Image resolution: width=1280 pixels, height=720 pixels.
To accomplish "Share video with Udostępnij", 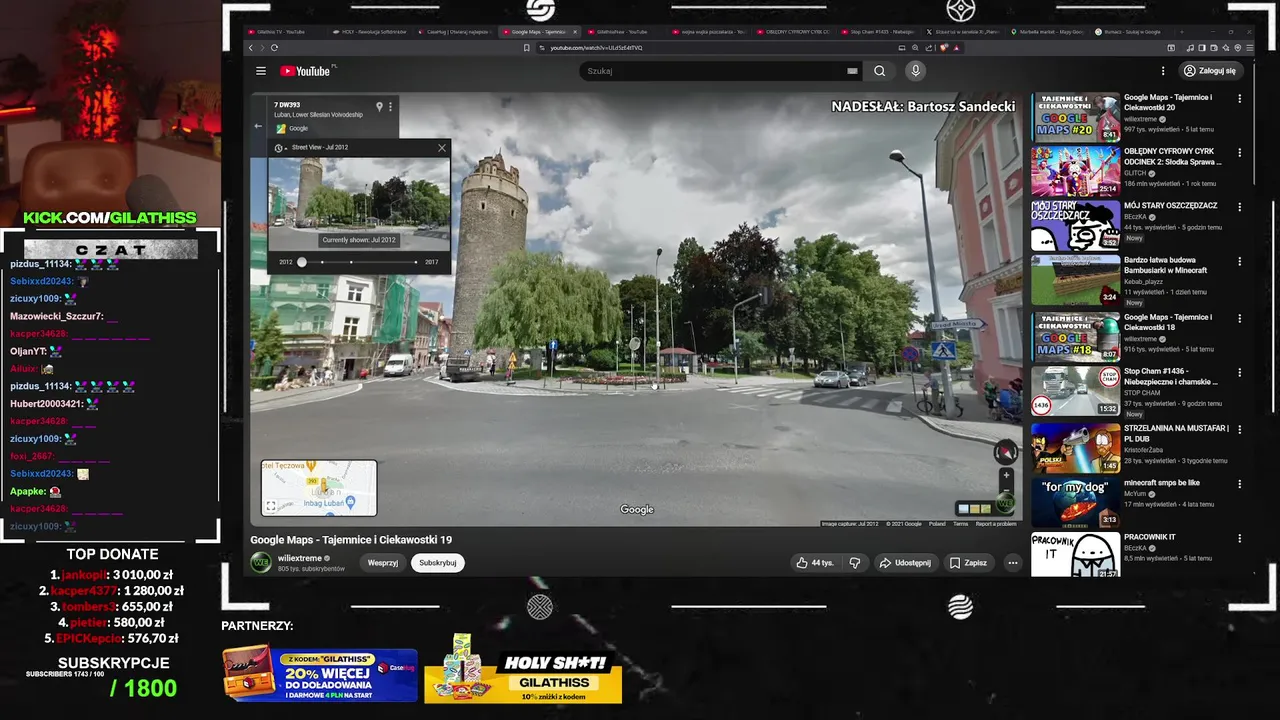I will pyautogui.click(x=904, y=563).
